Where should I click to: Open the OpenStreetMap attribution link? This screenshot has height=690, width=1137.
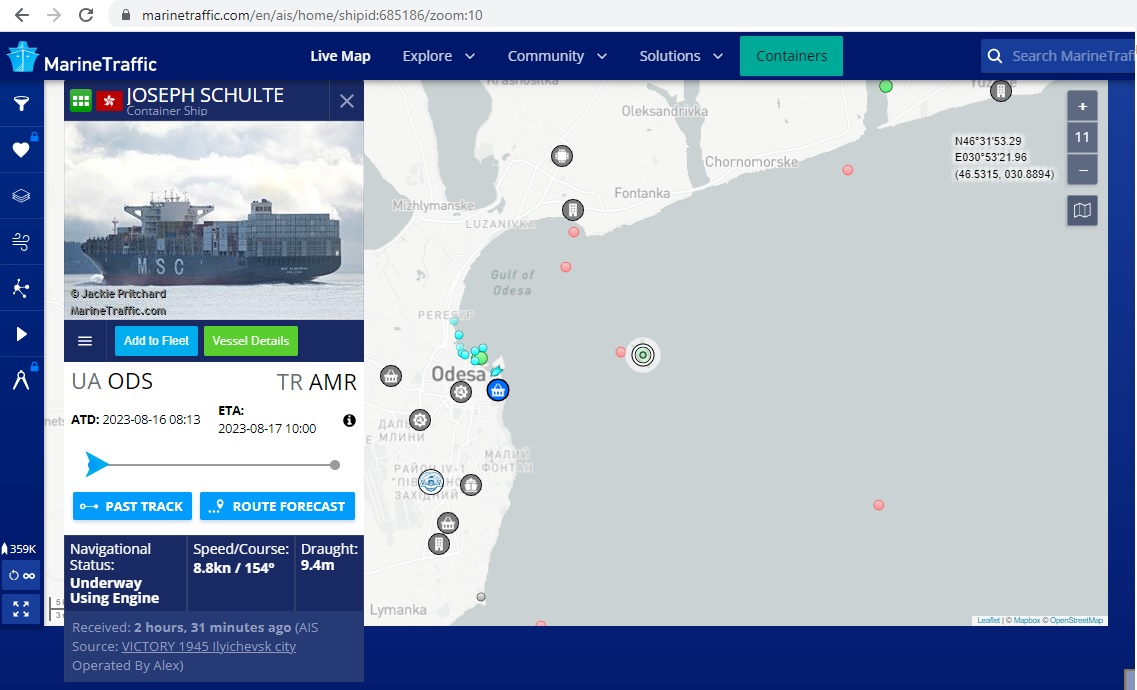[1077, 620]
